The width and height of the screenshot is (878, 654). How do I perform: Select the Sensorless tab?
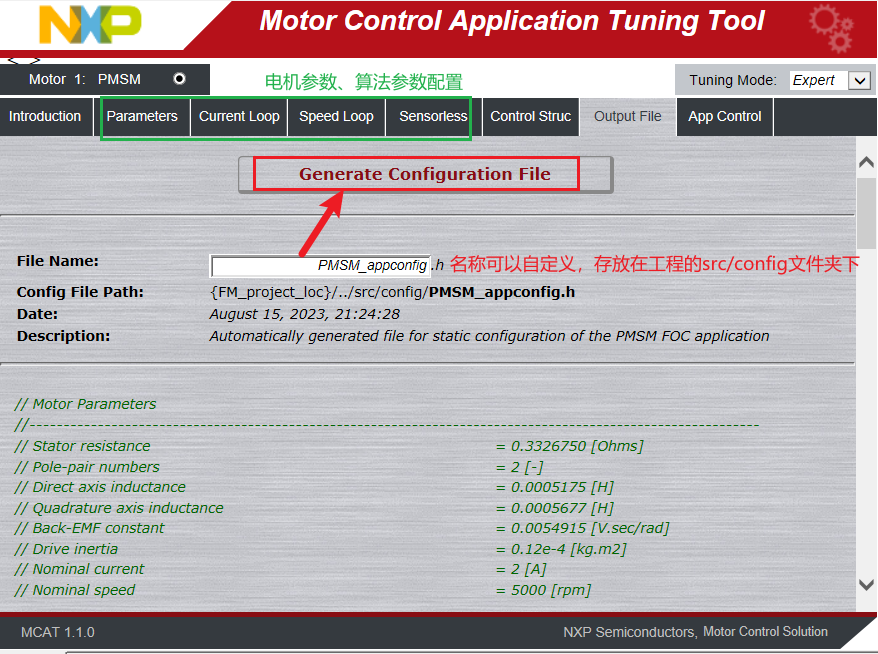click(x=433, y=116)
